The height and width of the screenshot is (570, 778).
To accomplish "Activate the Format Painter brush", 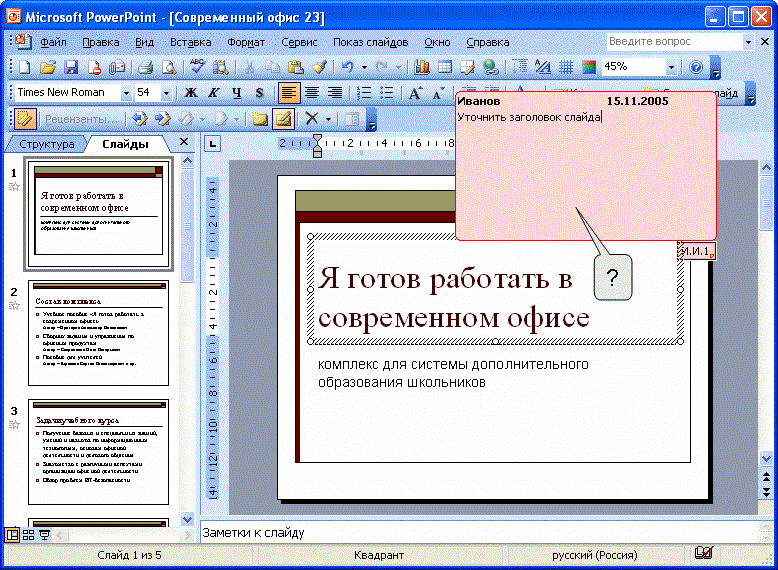I will point(319,67).
